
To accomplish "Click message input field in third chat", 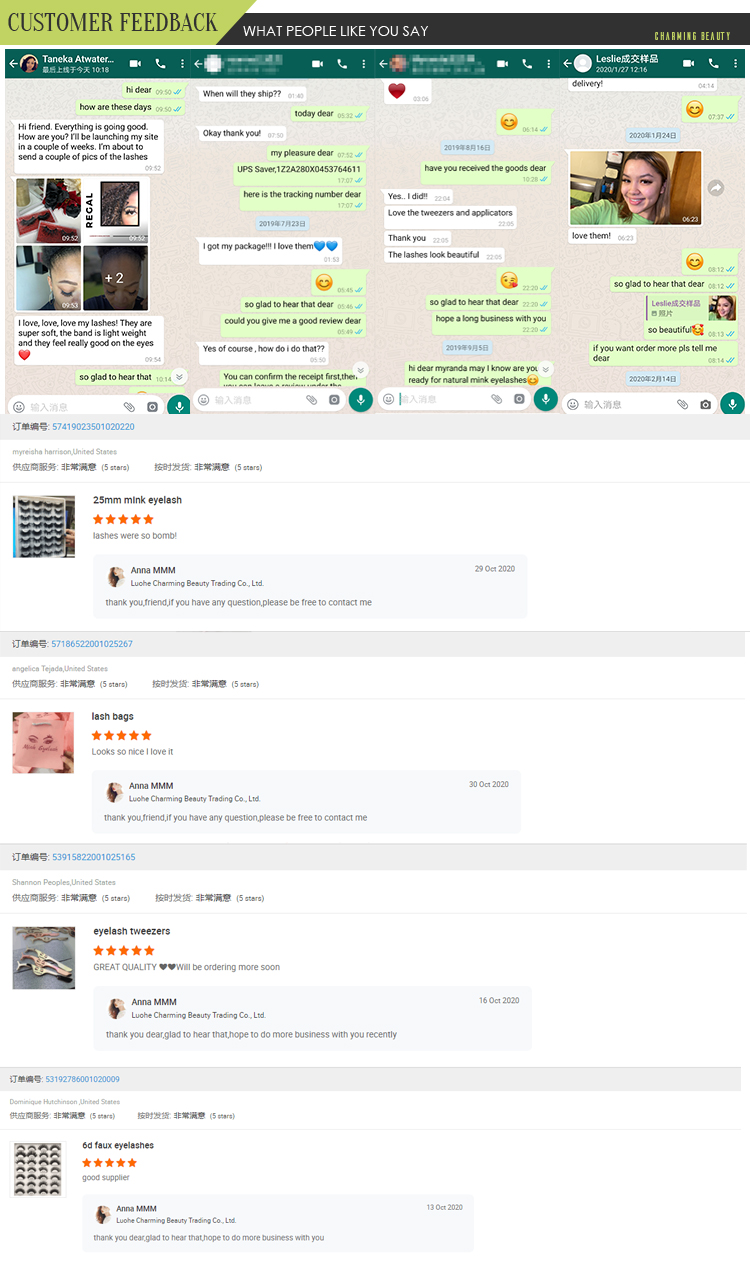I will 445,399.
